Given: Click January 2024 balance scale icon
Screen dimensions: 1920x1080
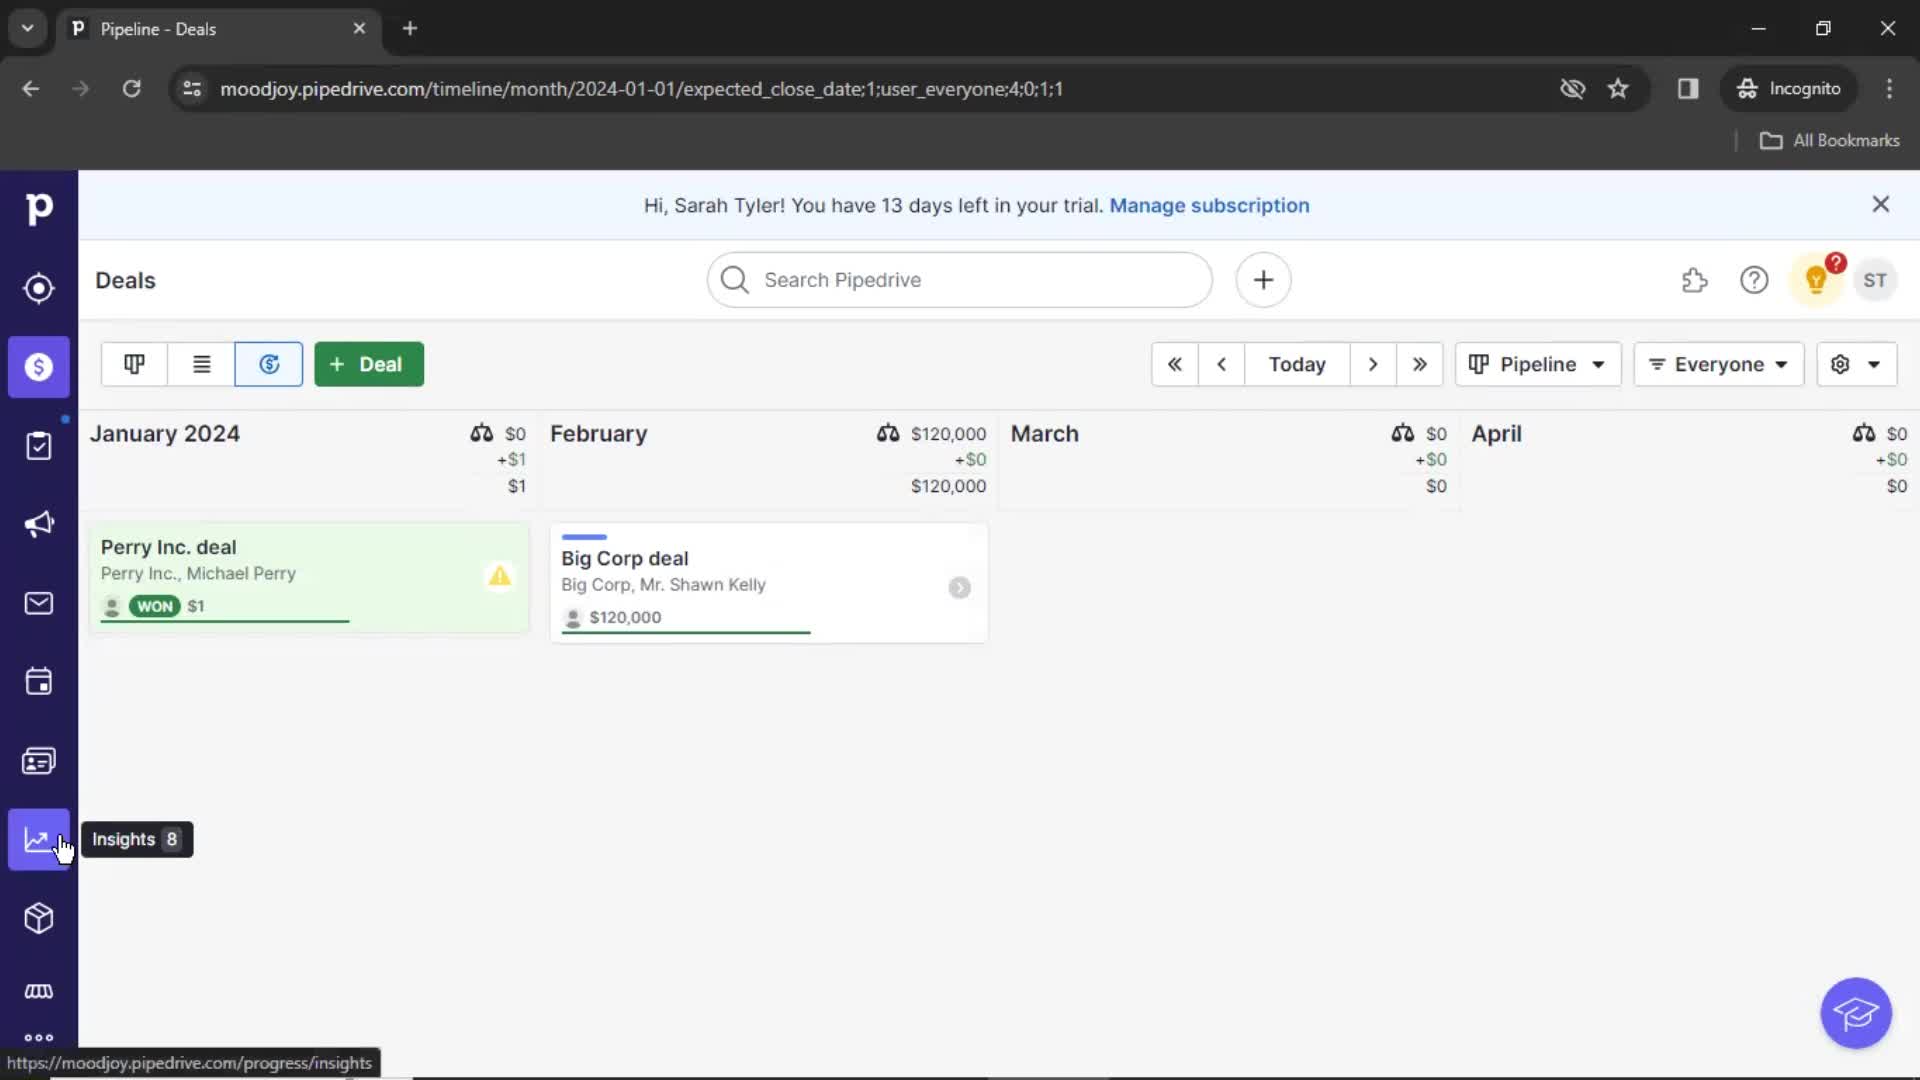Looking at the screenshot, I should pyautogui.click(x=482, y=433).
